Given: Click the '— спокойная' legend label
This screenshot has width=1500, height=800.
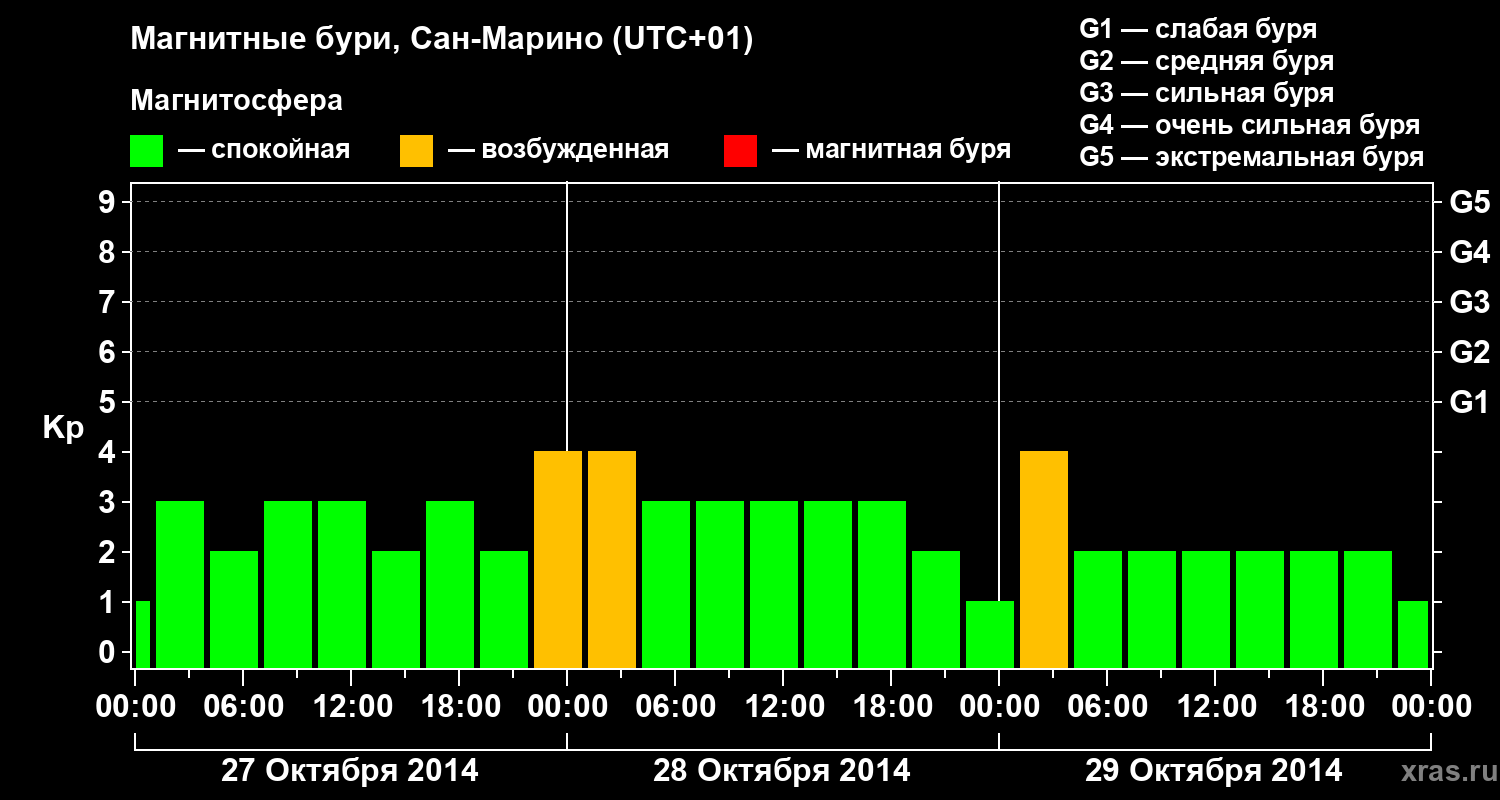Looking at the screenshot, I should click(264, 150).
